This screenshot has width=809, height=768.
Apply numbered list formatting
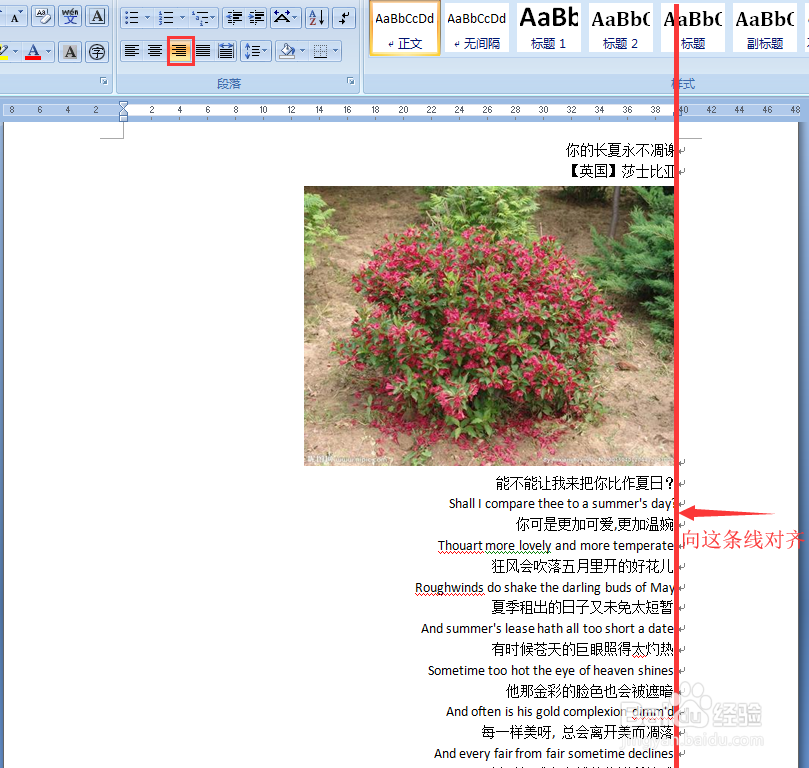[x=167, y=16]
